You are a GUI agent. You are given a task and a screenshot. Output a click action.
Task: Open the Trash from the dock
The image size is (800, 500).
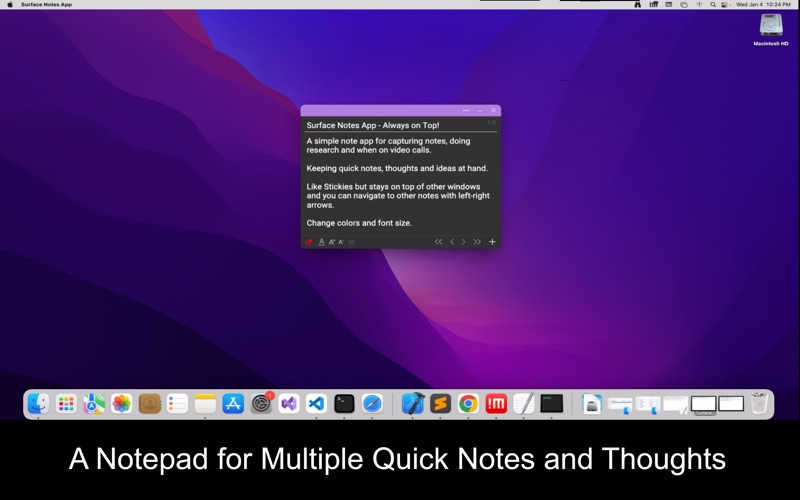point(759,403)
